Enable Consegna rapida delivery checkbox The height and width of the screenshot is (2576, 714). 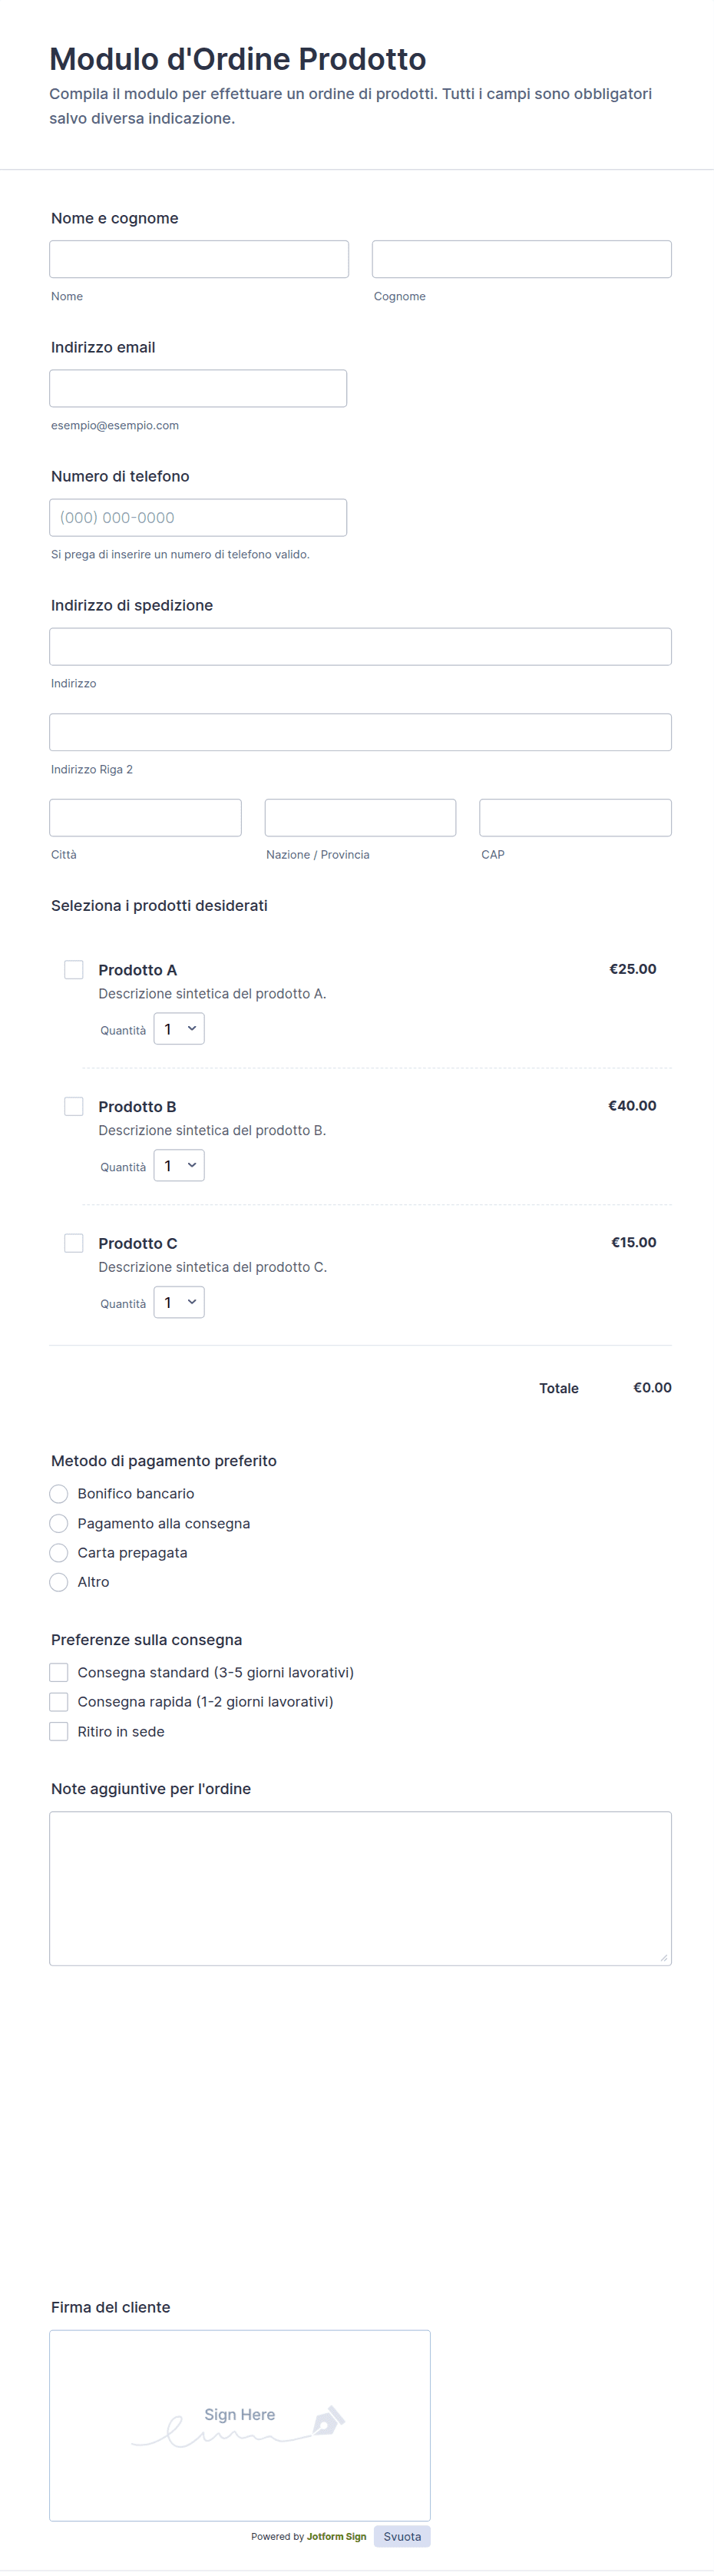(x=59, y=1702)
